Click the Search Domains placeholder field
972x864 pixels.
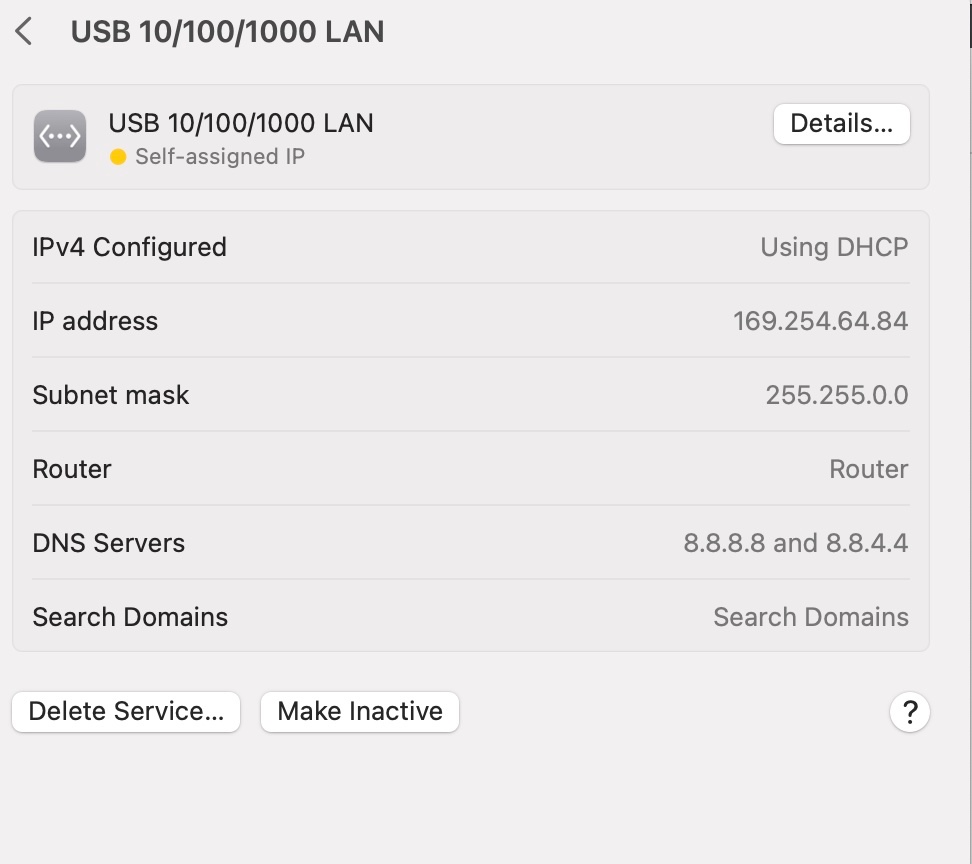810,617
